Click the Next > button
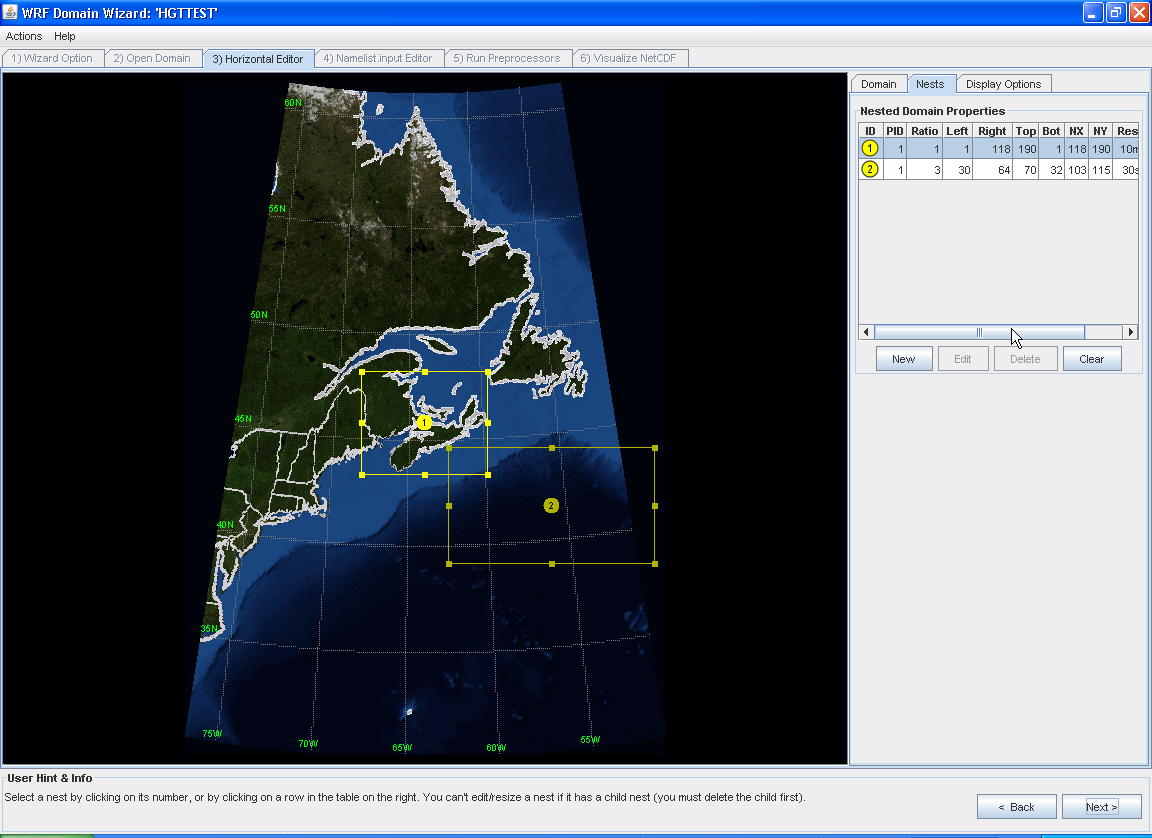The height and width of the screenshot is (838, 1152). pyautogui.click(x=1101, y=807)
